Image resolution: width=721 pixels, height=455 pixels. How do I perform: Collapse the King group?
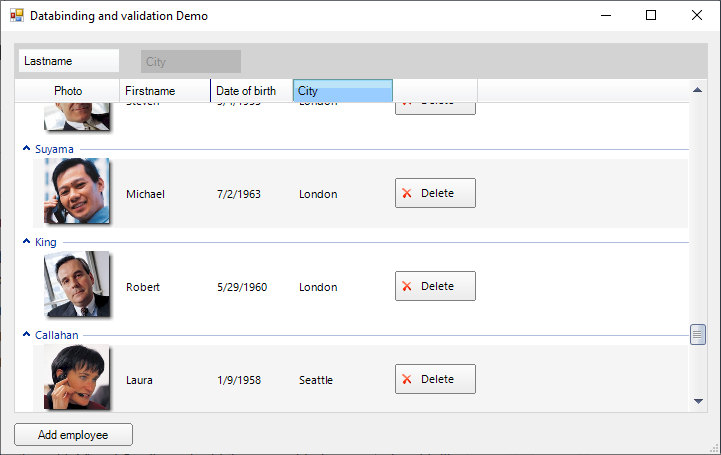pyautogui.click(x=26, y=242)
